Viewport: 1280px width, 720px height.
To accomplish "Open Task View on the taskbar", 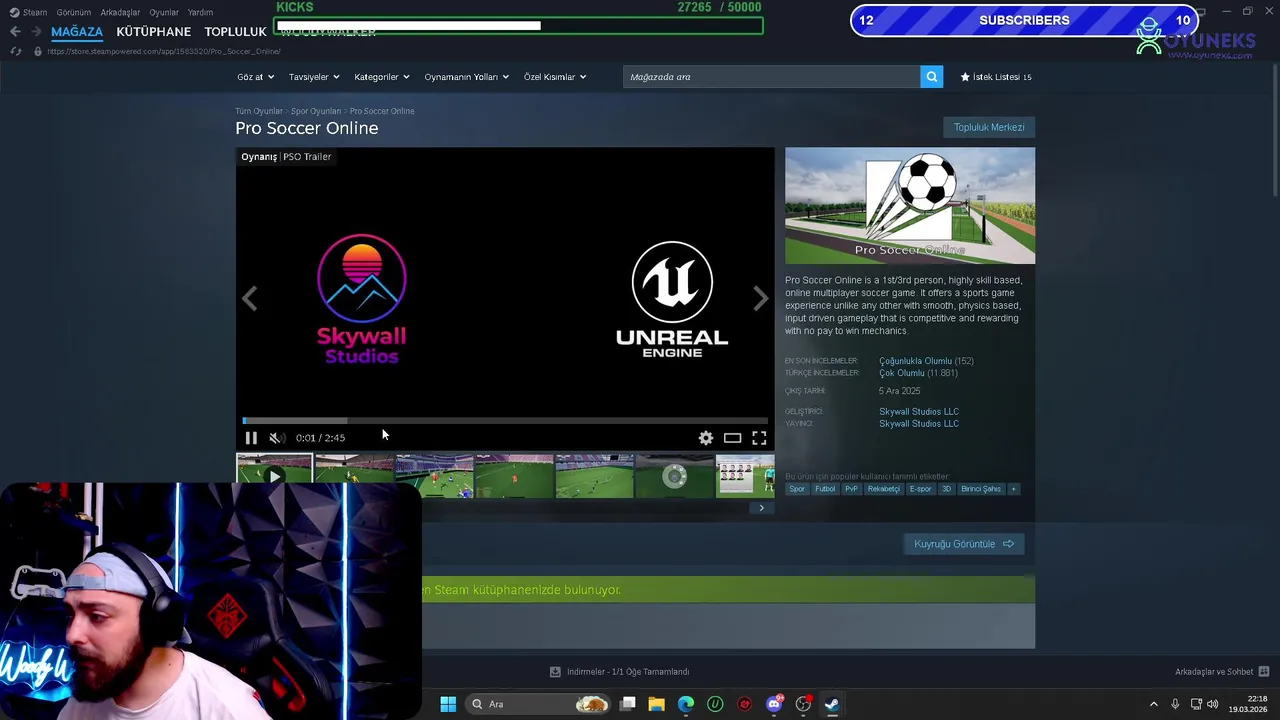I will 628,704.
